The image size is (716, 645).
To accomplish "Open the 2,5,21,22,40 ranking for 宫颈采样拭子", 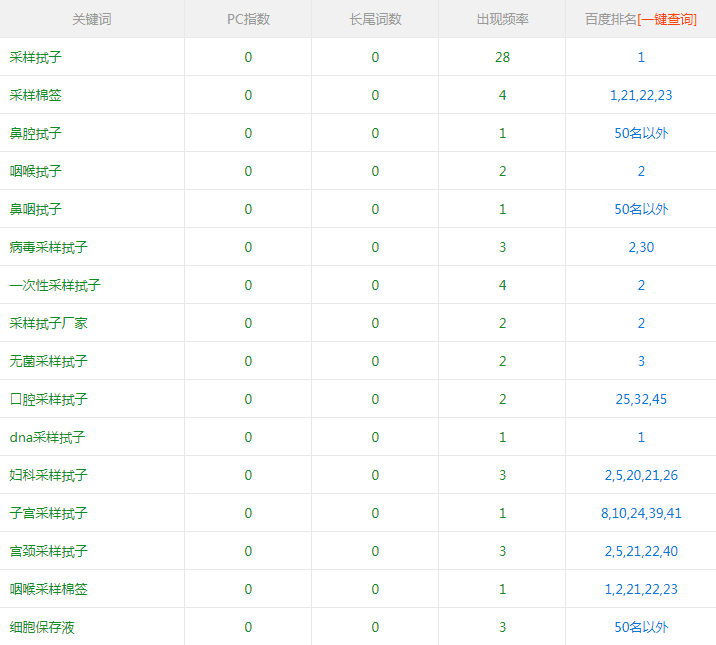I will [641, 551].
